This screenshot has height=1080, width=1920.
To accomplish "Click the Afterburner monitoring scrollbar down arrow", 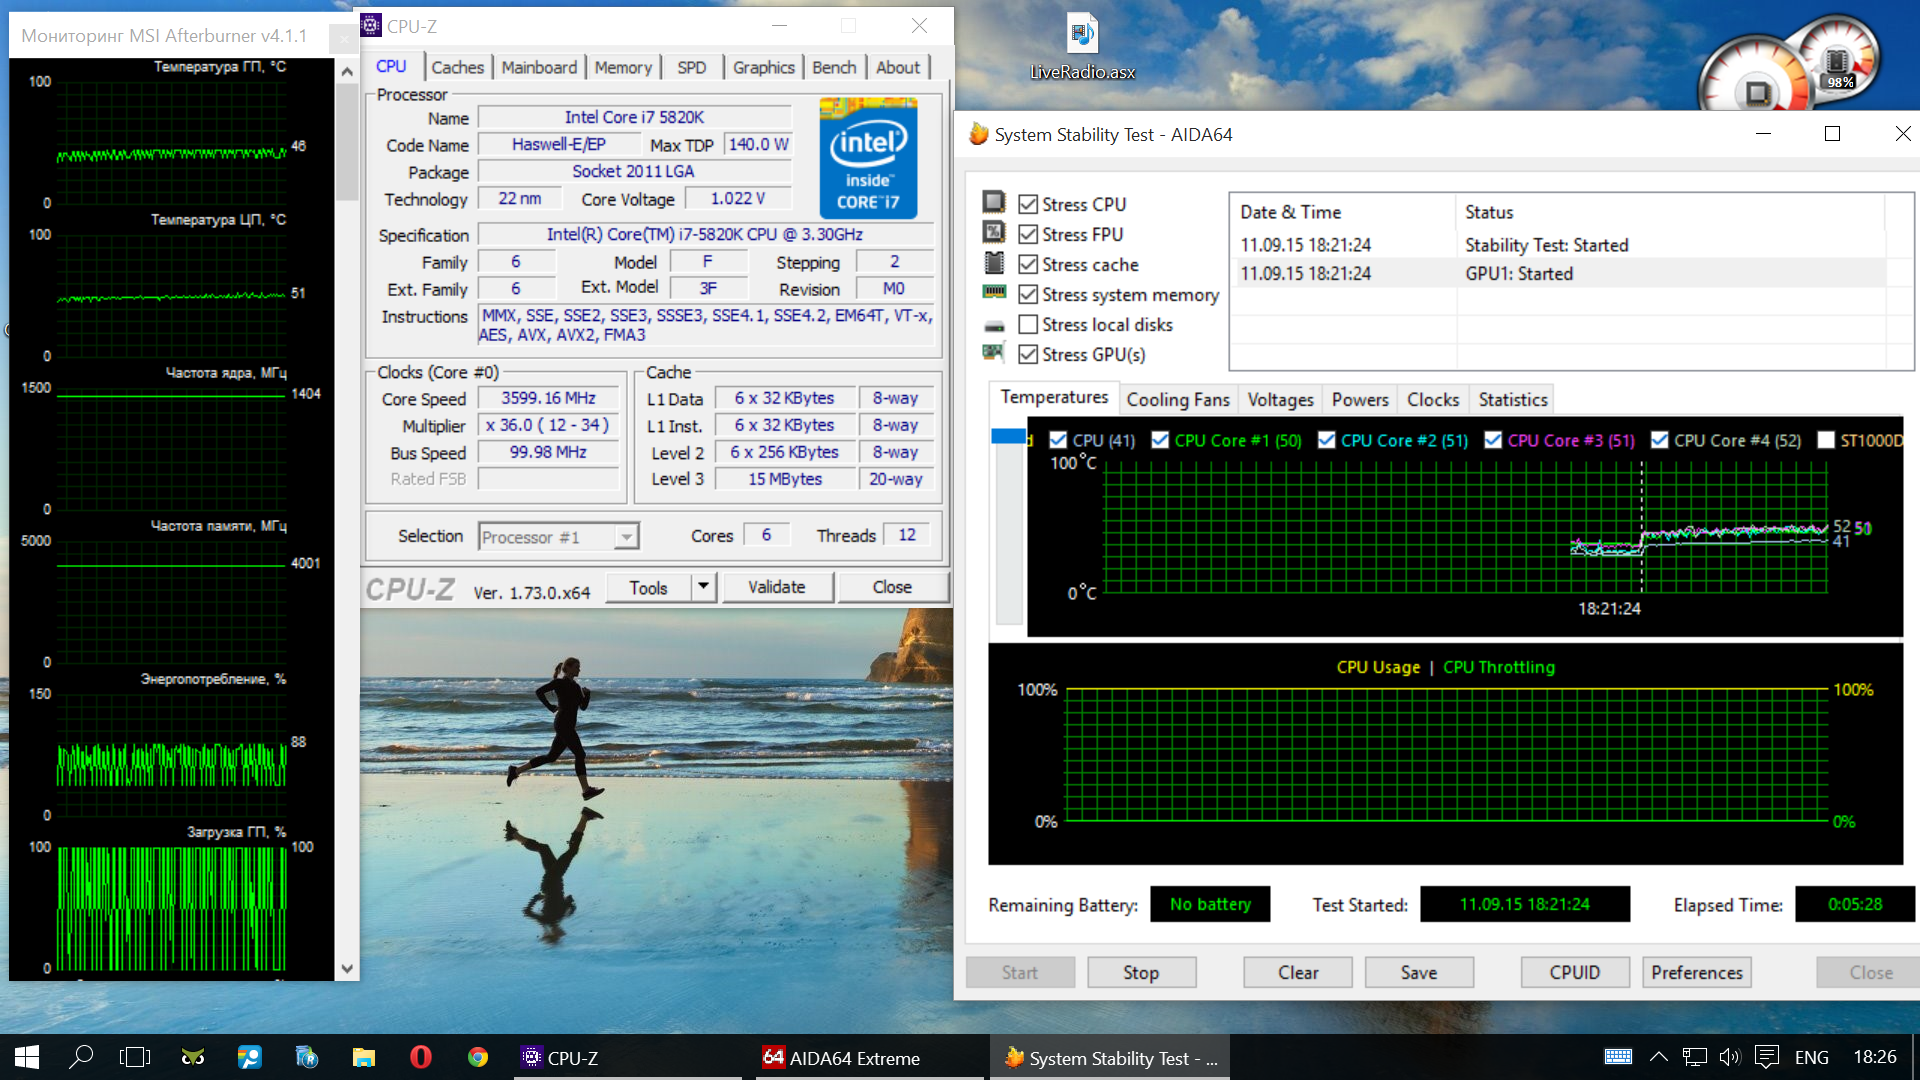I will (347, 968).
